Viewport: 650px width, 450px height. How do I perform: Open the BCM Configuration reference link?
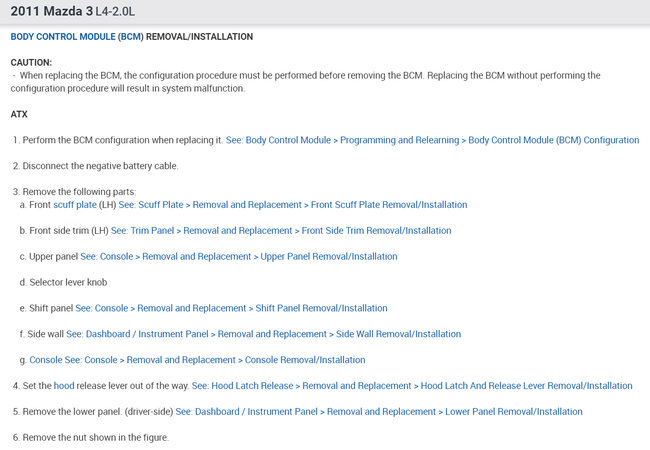(432, 140)
